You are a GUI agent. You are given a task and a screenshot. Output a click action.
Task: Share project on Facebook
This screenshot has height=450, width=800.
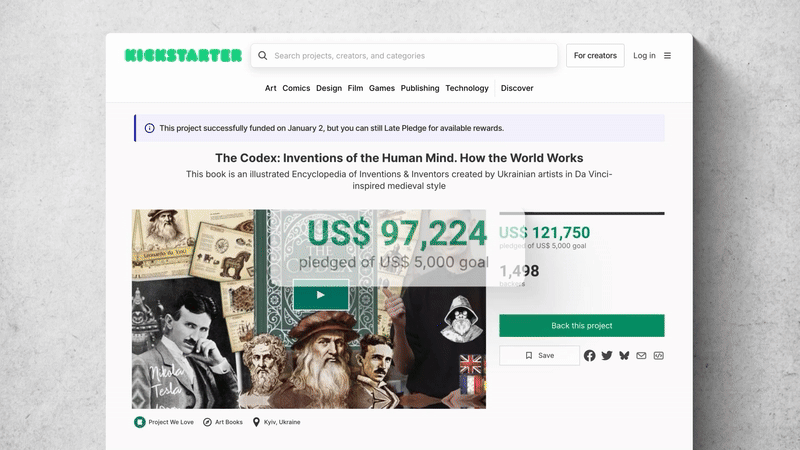(x=589, y=356)
